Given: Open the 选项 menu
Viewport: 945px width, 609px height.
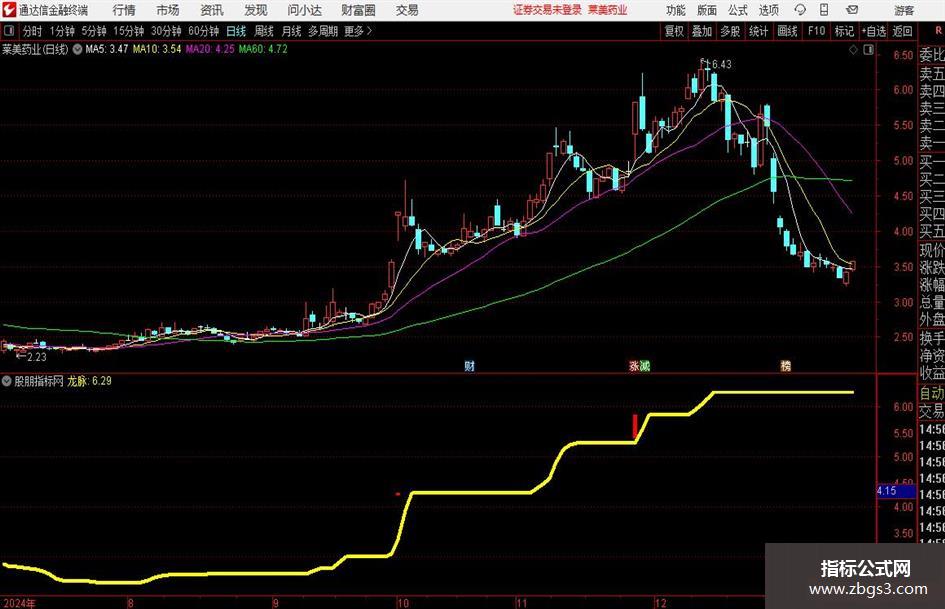Looking at the screenshot, I should click(x=768, y=10).
